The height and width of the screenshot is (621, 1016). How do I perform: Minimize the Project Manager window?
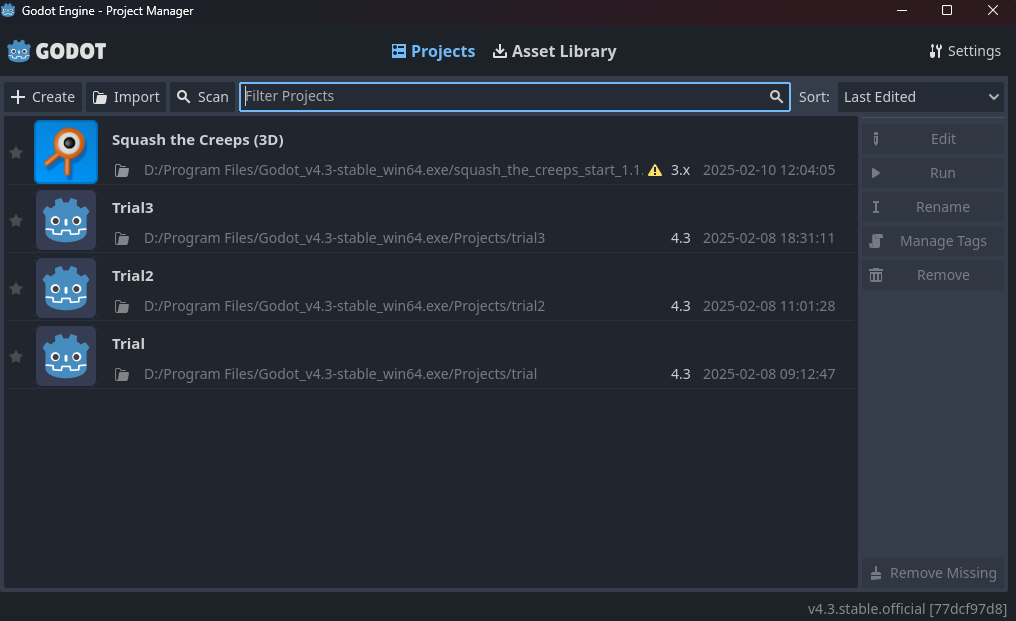pos(901,10)
